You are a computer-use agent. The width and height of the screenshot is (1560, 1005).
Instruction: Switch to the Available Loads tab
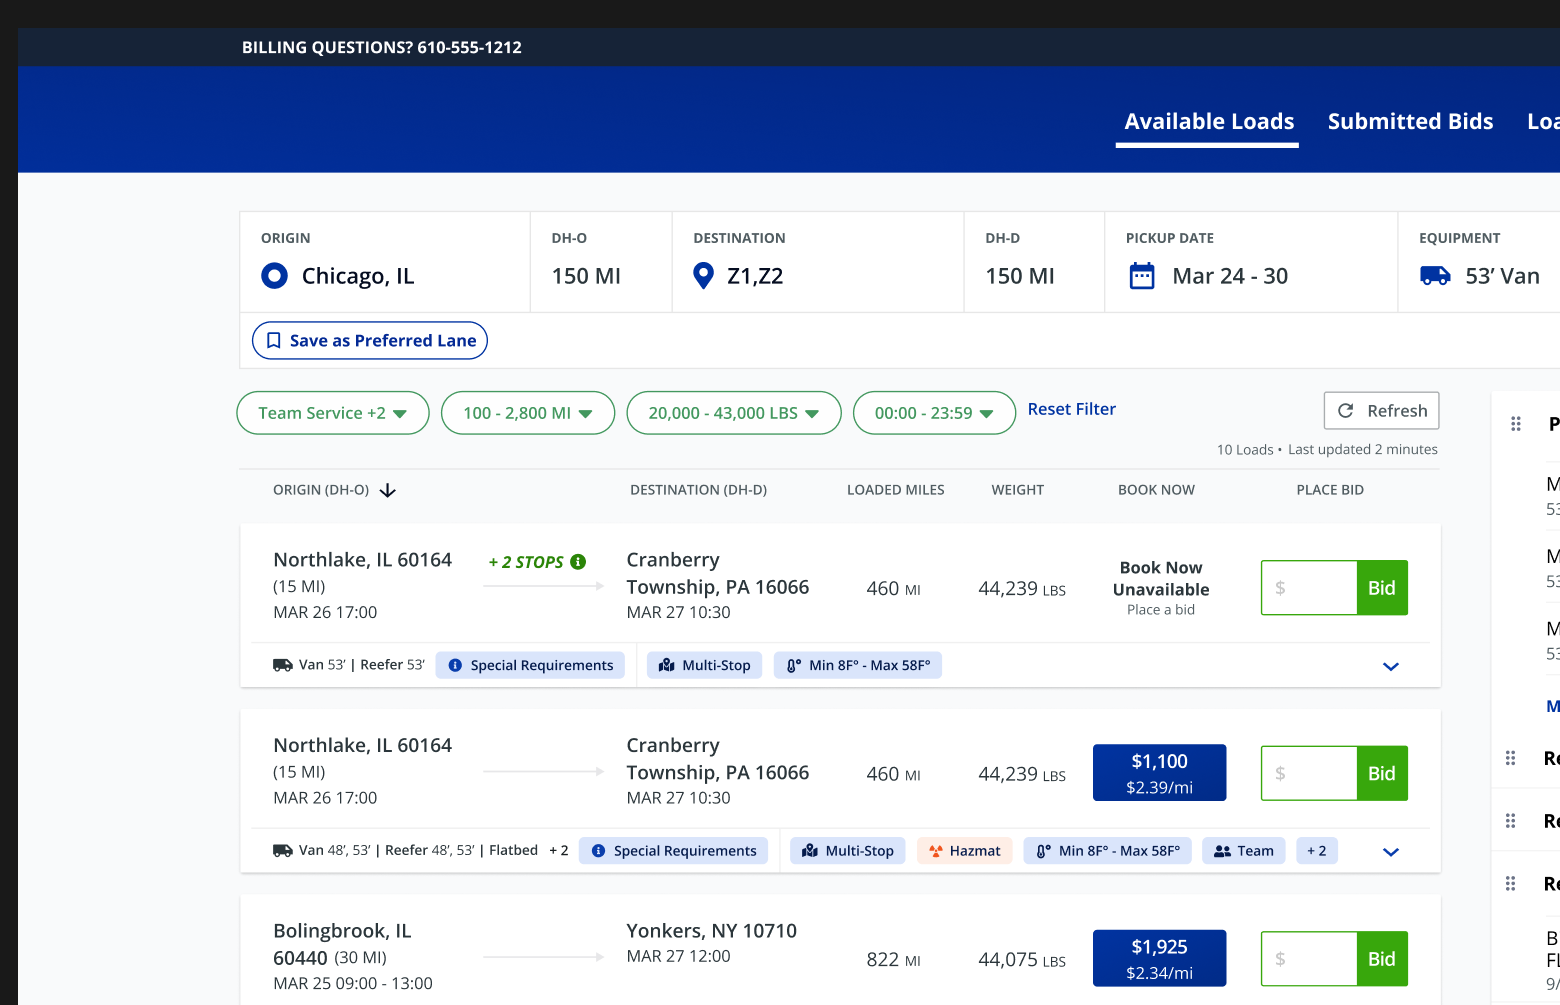point(1208,122)
